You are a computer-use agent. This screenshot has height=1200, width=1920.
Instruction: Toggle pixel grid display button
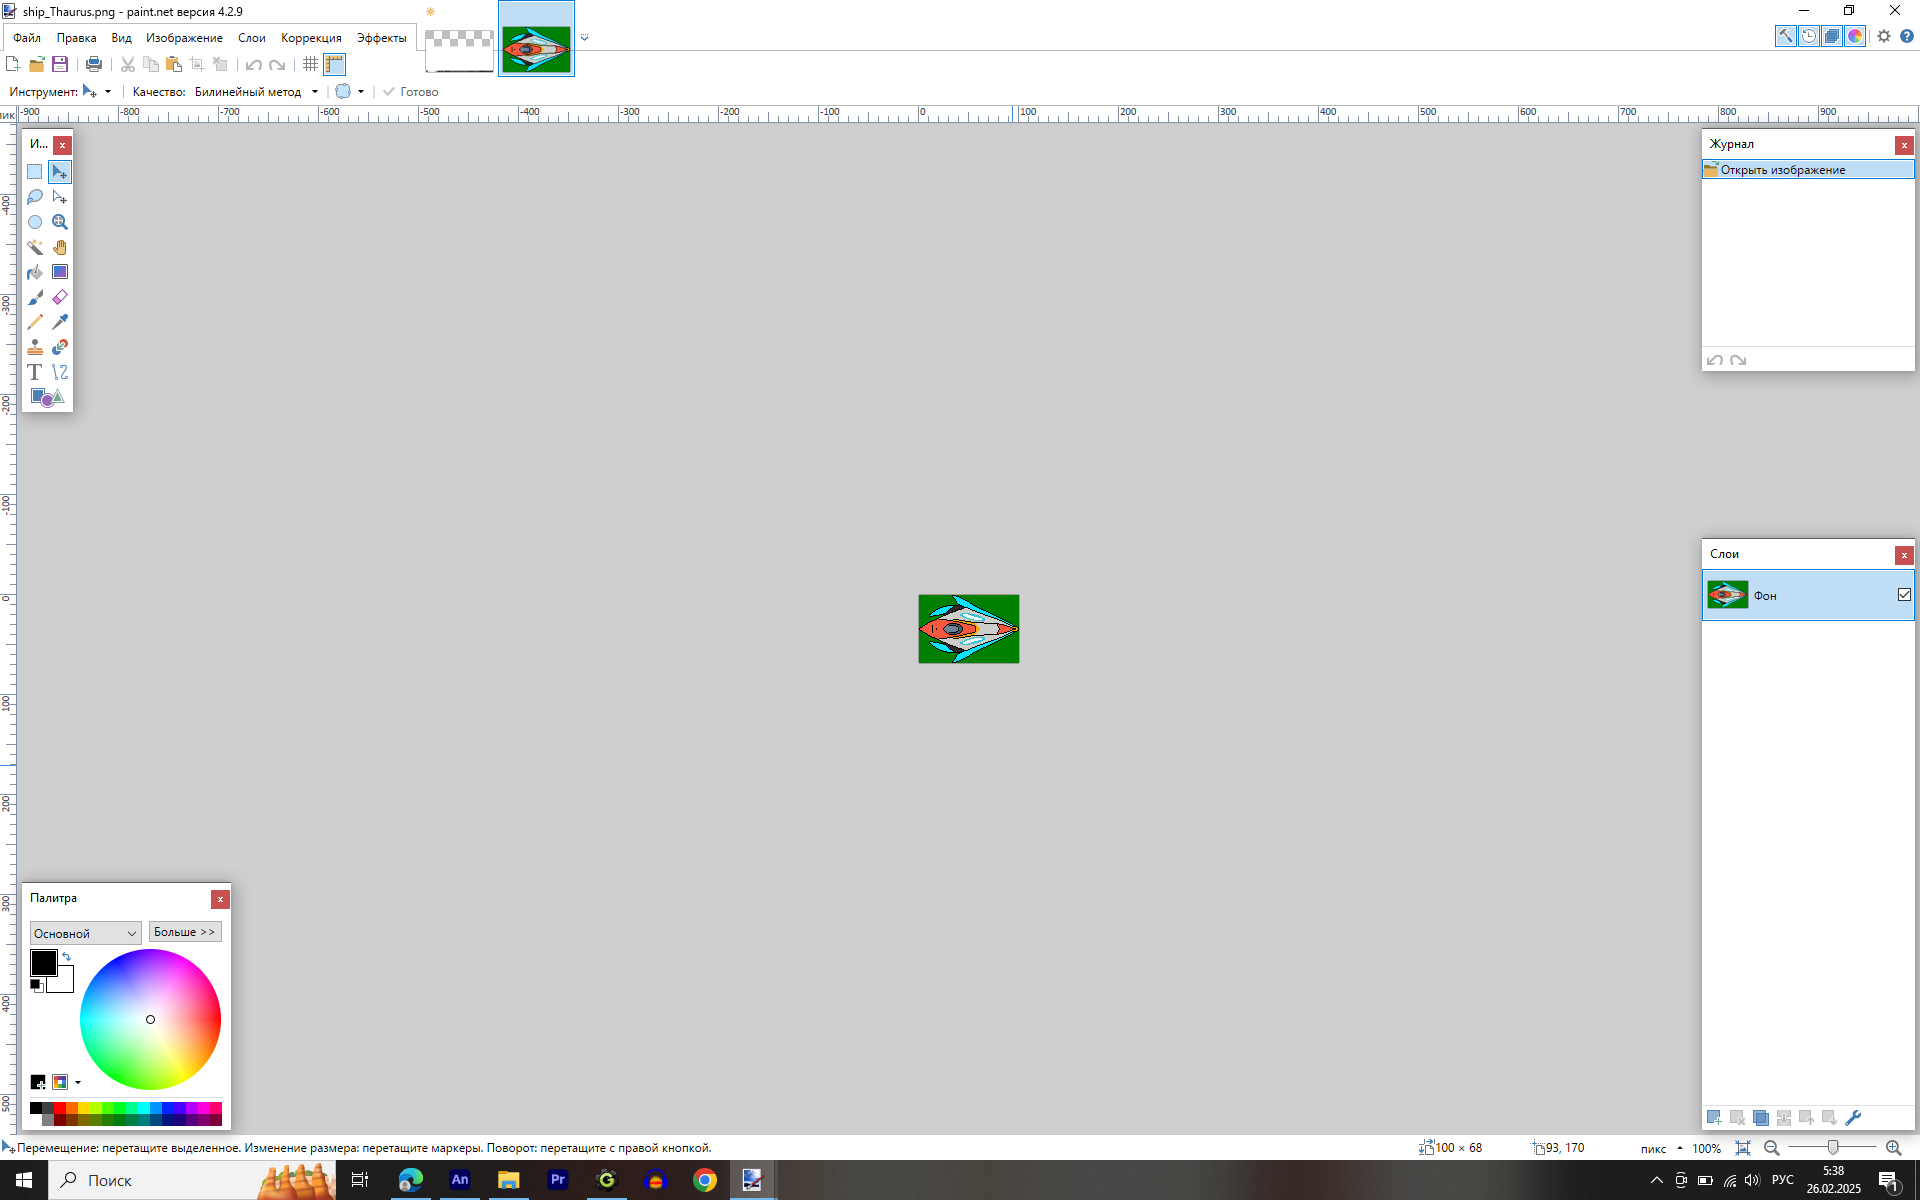tap(310, 64)
